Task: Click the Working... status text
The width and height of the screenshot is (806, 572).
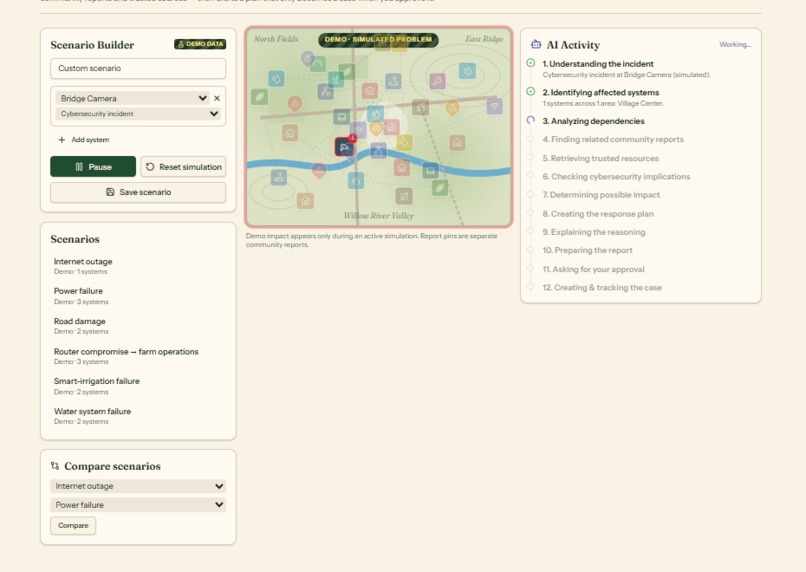Action: [735, 45]
